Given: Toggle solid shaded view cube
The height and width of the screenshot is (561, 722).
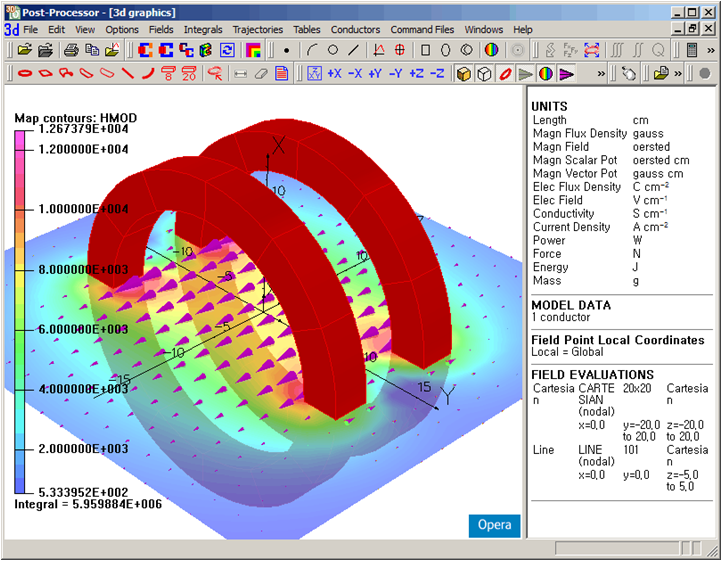Looking at the screenshot, I should 463,74.
